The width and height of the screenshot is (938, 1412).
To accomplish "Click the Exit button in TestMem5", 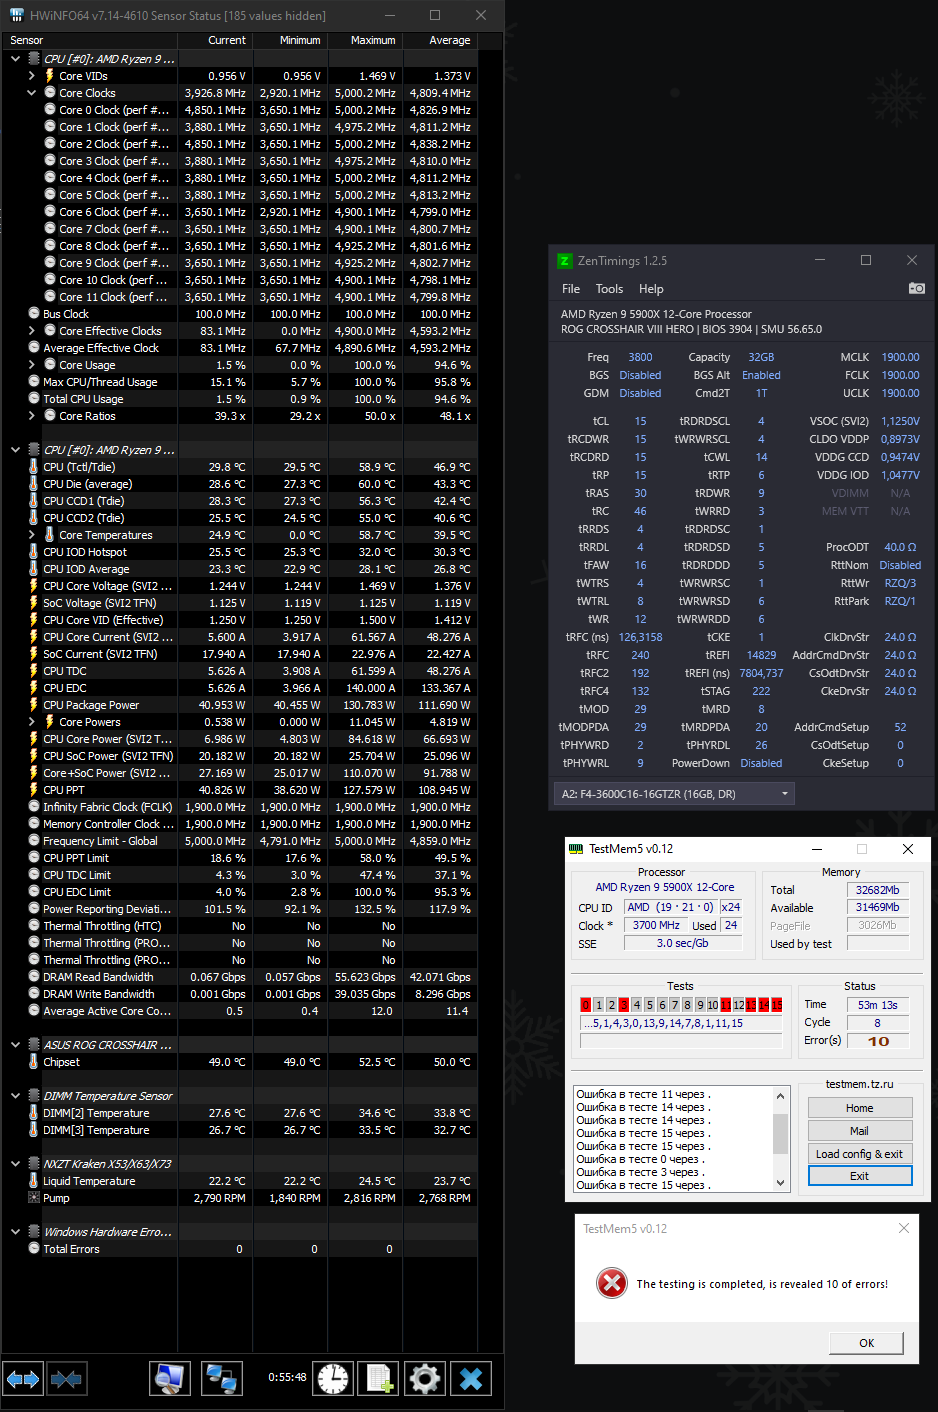I will pos(860,1176).
